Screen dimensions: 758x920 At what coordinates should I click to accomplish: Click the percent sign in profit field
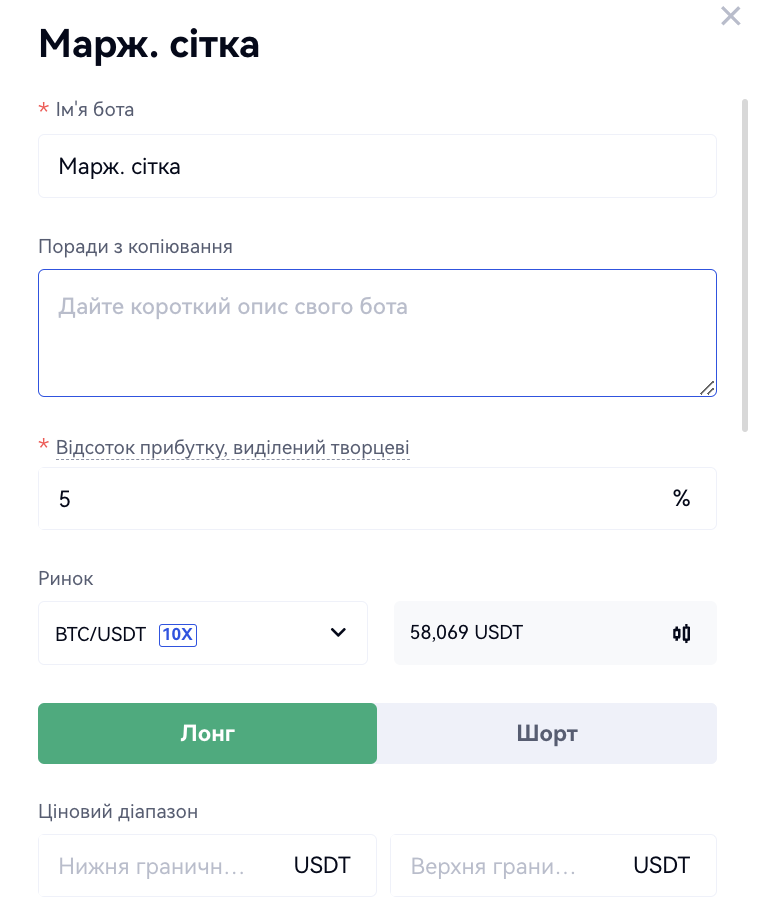coord(682,499)
